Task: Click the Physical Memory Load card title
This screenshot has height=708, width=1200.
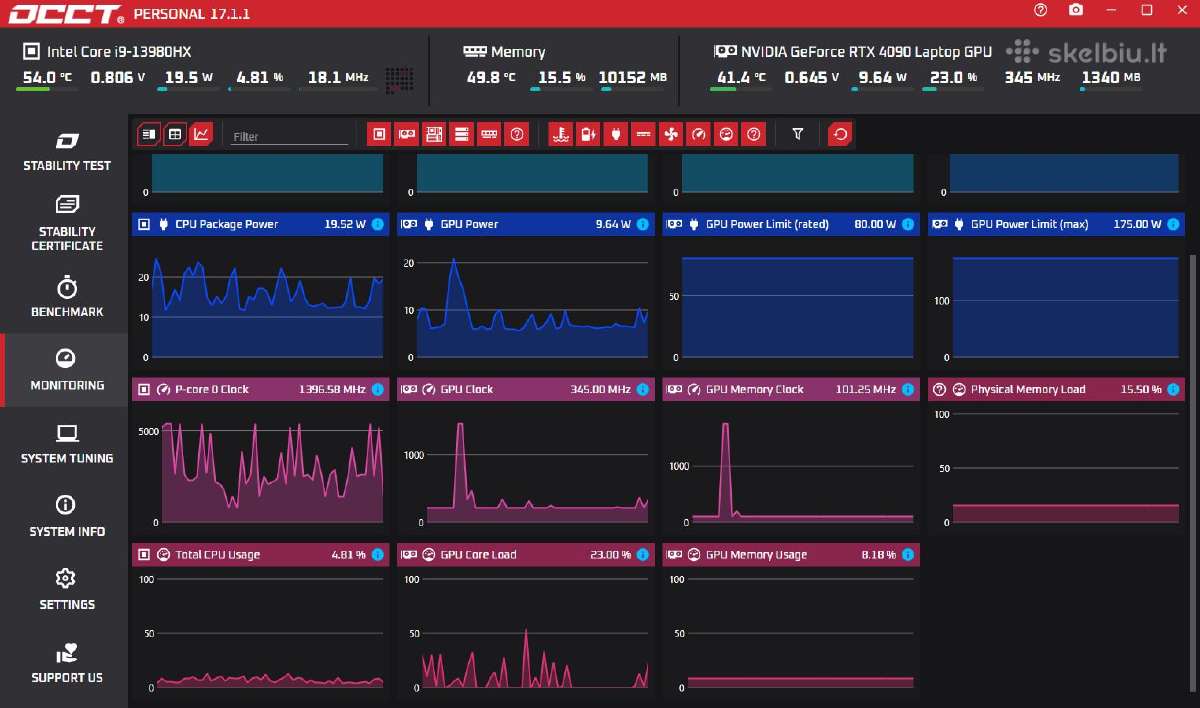Action: coord(1028,389)
